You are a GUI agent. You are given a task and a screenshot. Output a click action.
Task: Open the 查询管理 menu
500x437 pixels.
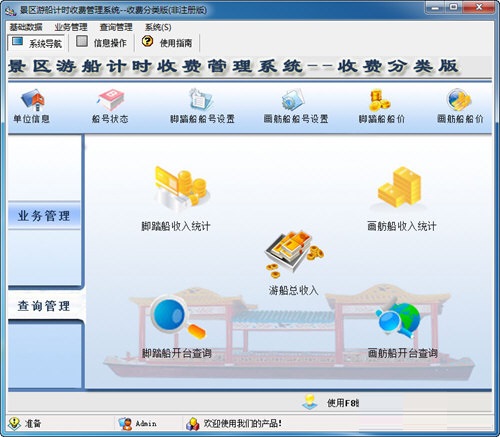coord(116,27)
